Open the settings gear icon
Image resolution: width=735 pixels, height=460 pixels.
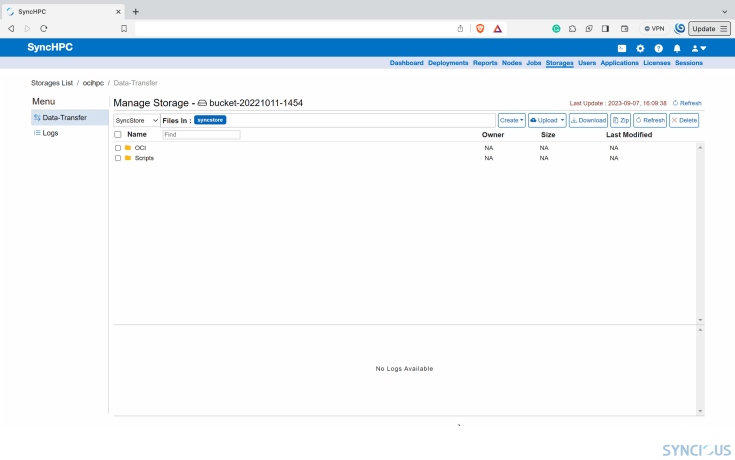click(640, 48)
